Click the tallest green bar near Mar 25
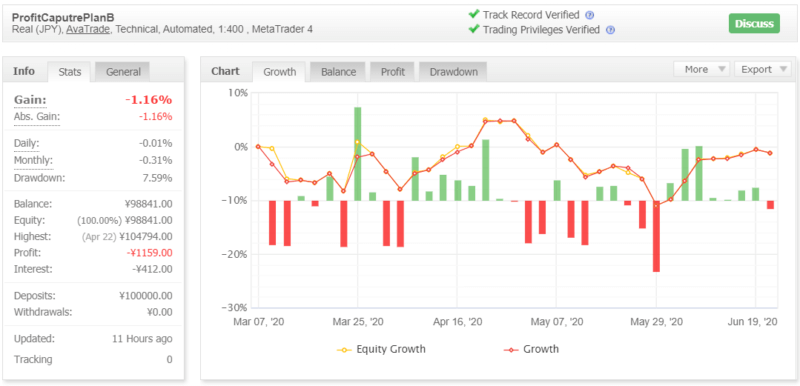Image resolution: width=800 pixels, height=386 pixels. click(358, 153)
